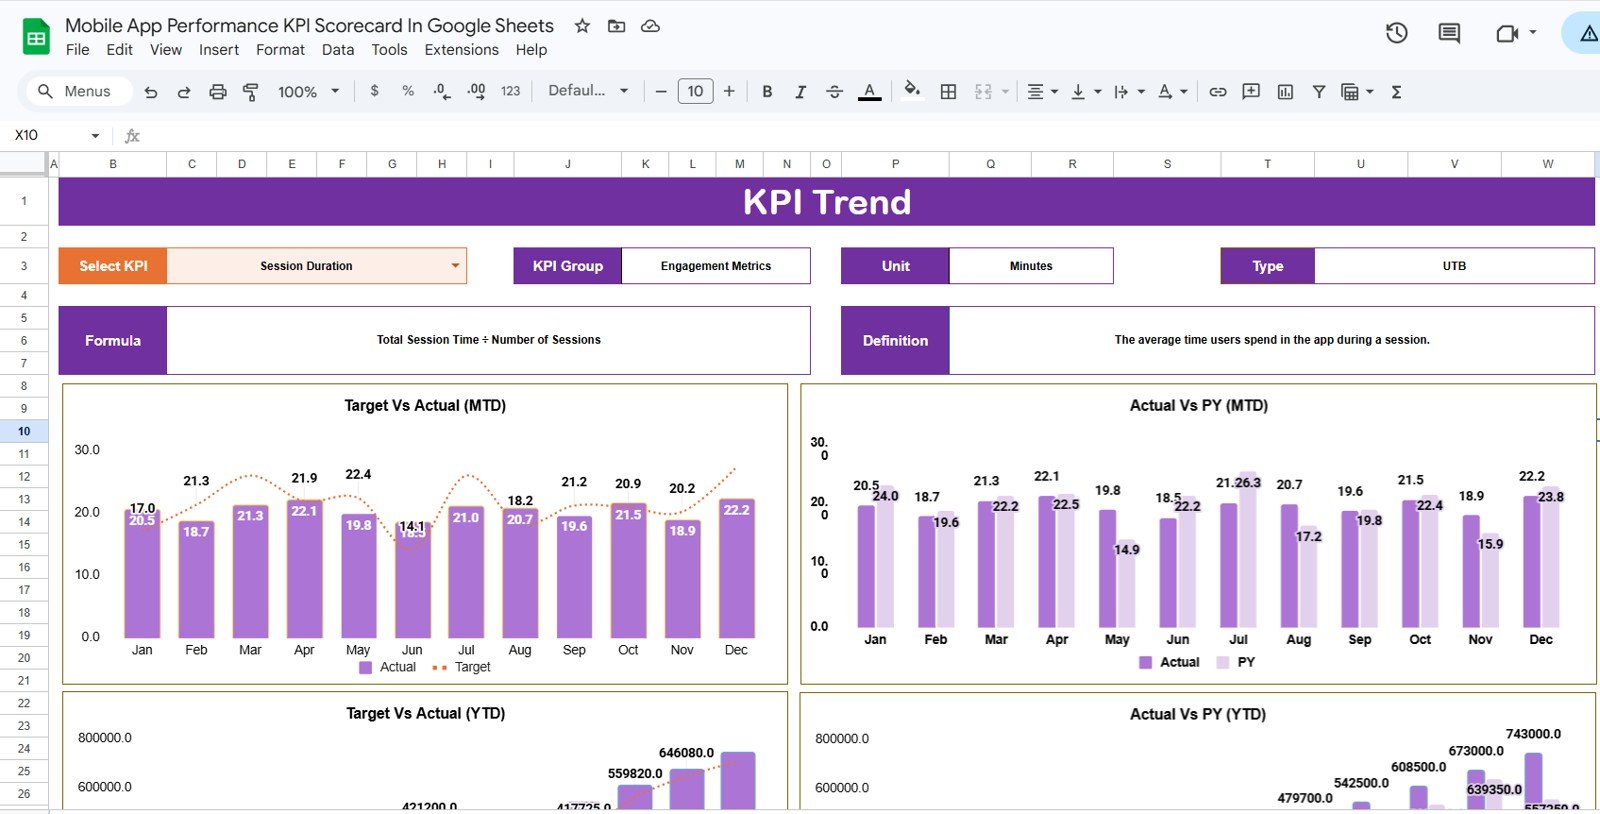Insert a comment from toolbar
Viewport: 1600px width, 814px height.
(1251, 92)
